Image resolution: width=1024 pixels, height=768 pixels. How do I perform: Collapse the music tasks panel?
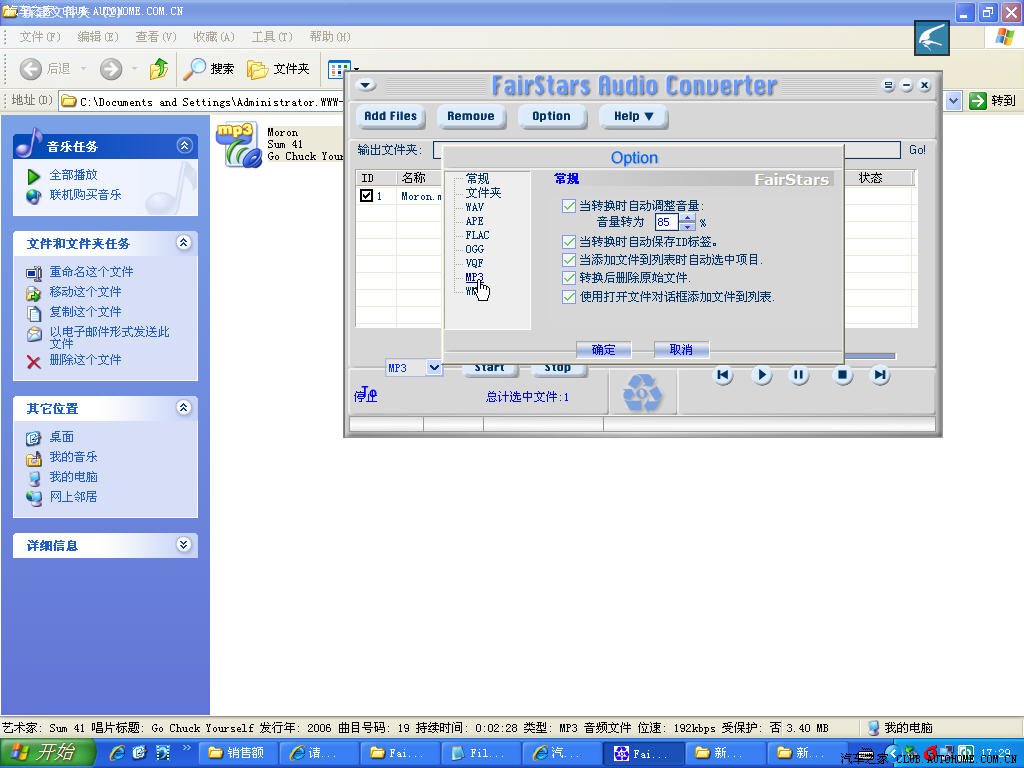click(x=184, y=146)
